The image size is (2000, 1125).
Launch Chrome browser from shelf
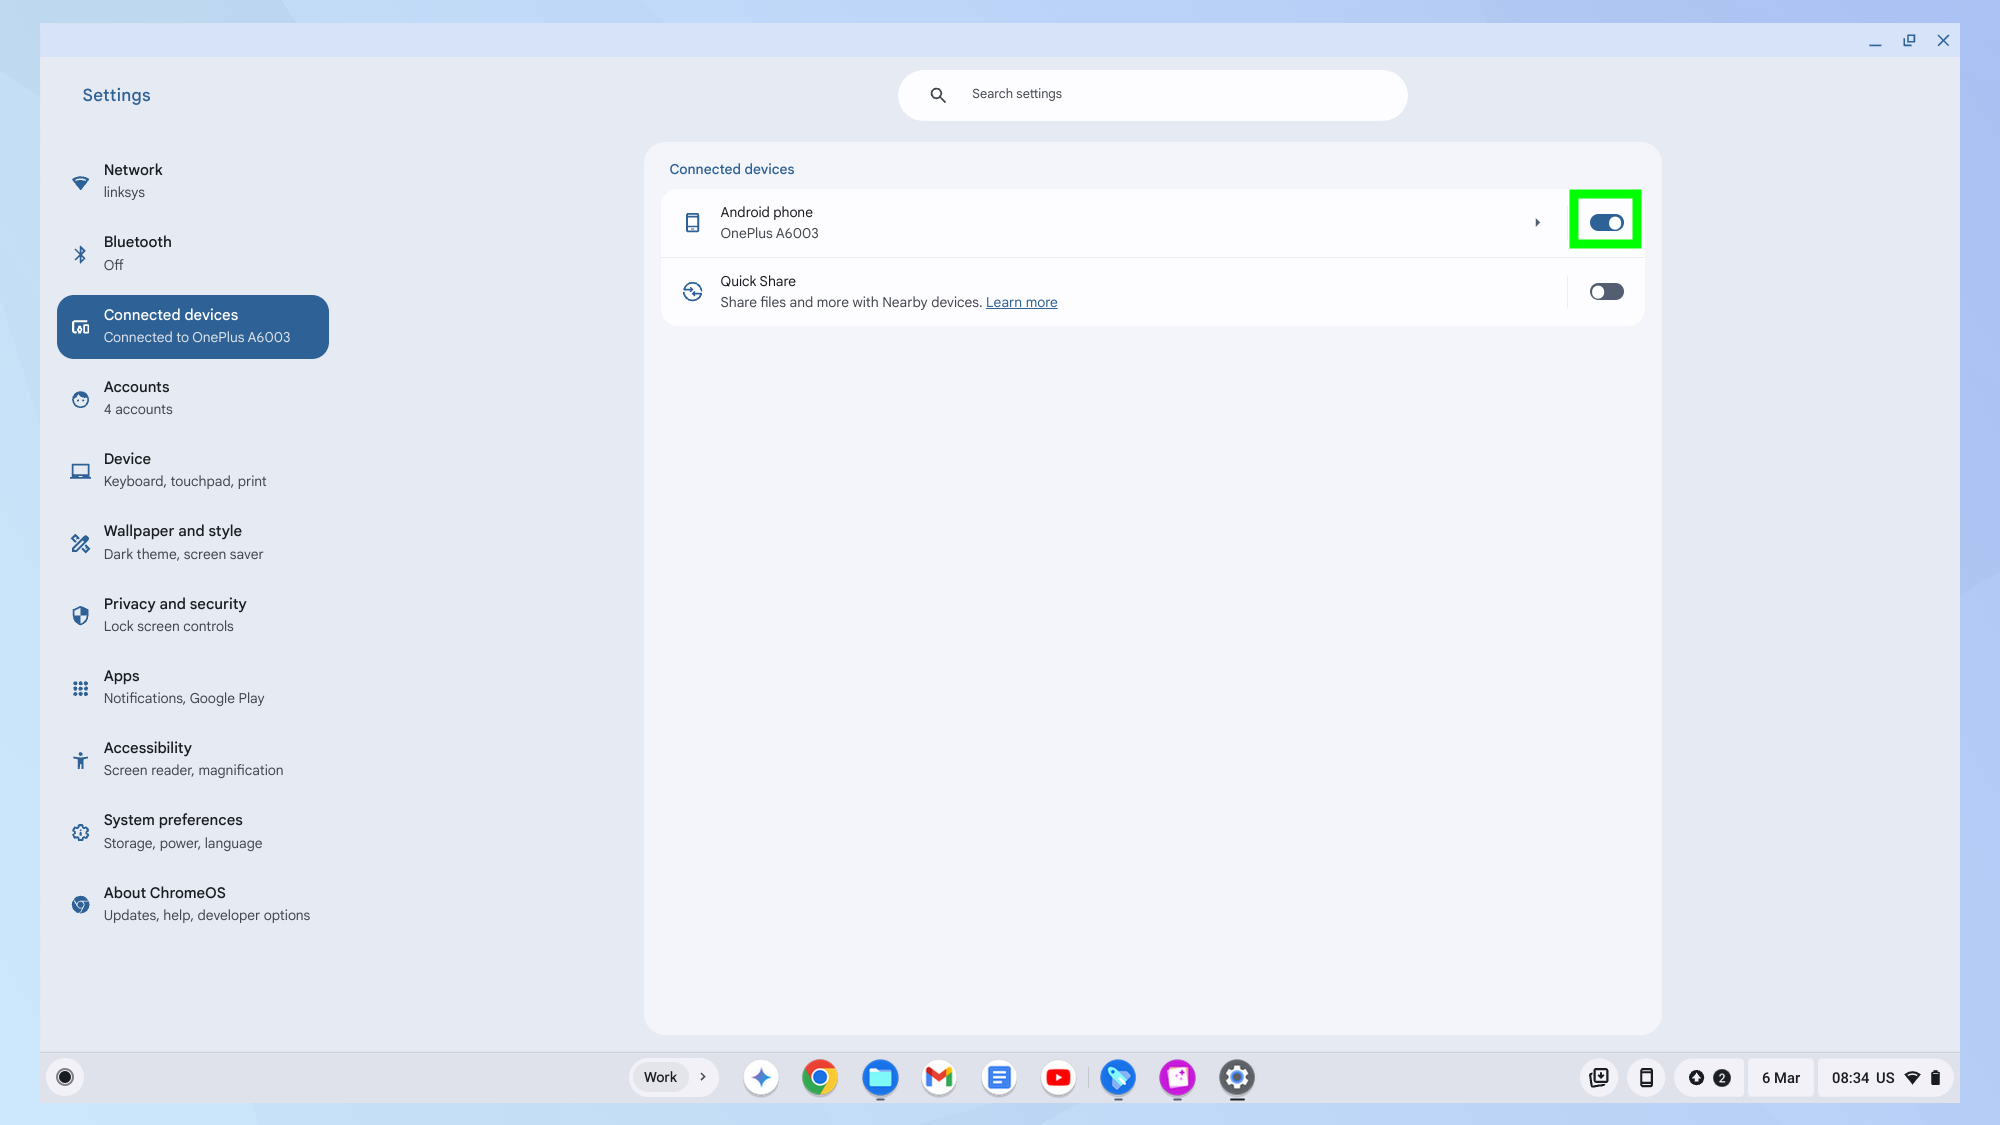[x=820, y=1077]
